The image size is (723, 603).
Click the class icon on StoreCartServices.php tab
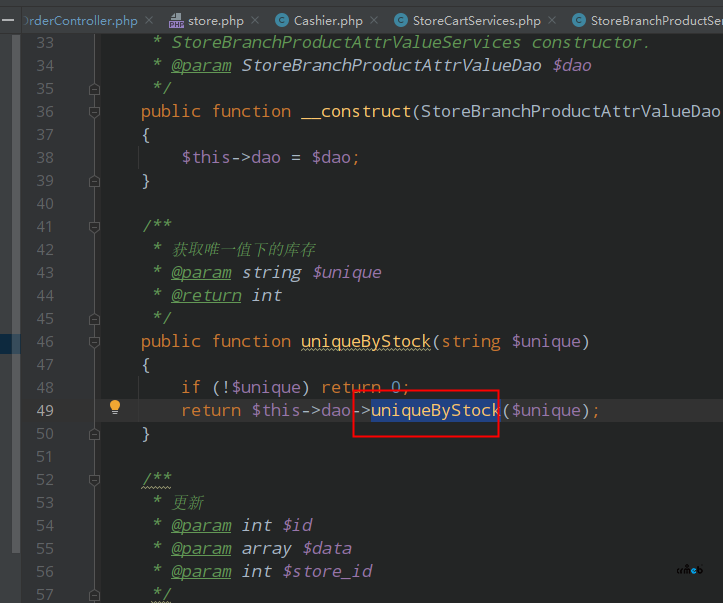[x=401, y=20]
